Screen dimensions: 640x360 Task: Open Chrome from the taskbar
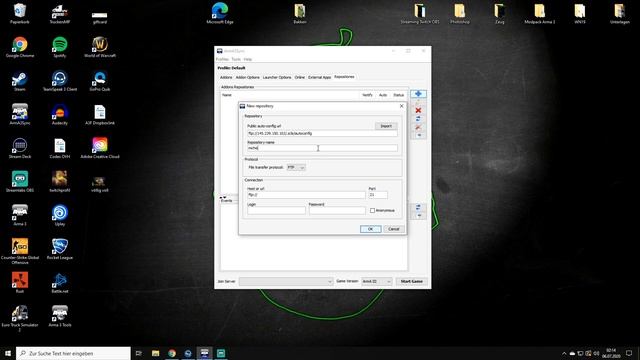172,353
